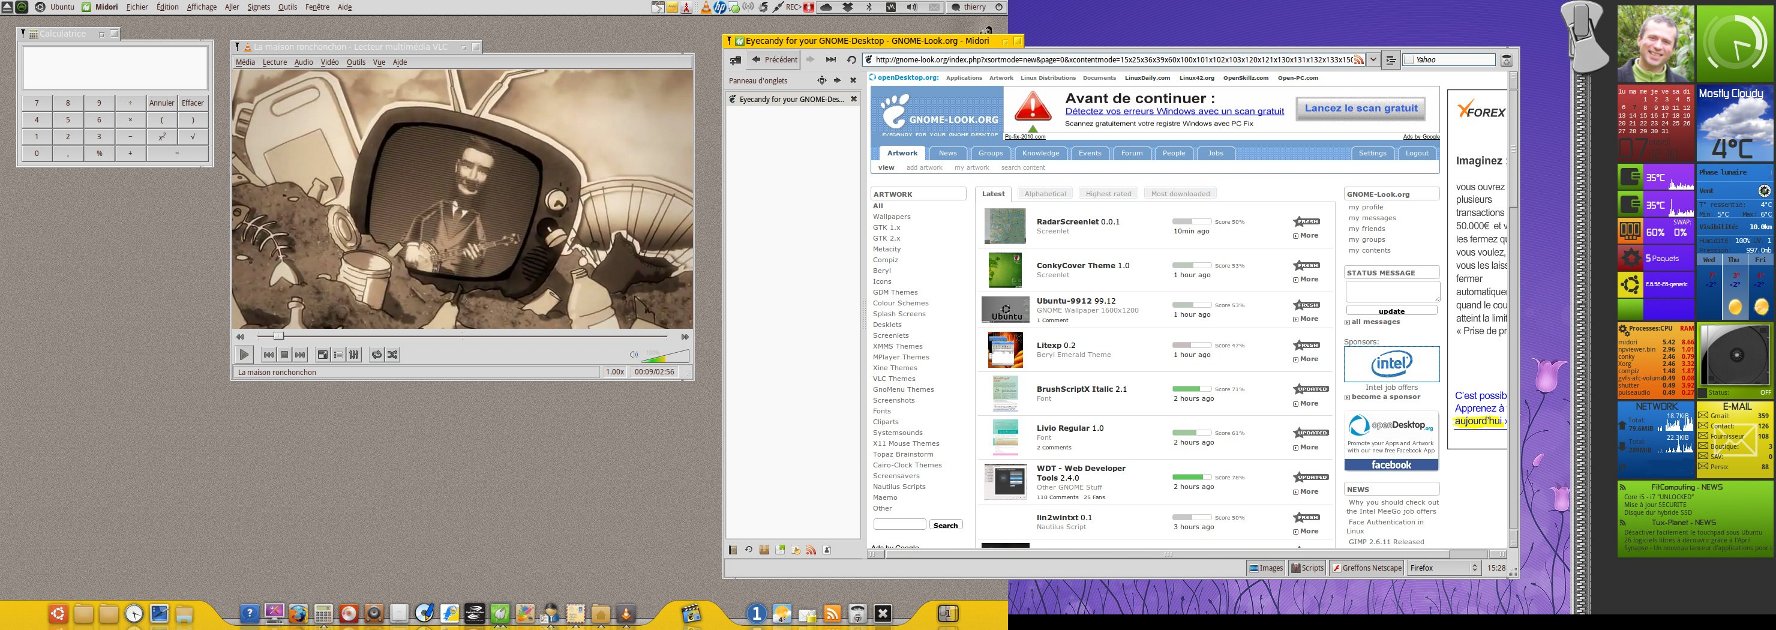Open Firefox icon in the dock
Screen dimensions: 1776x630
pyautogui.click(x=297, y=614)
